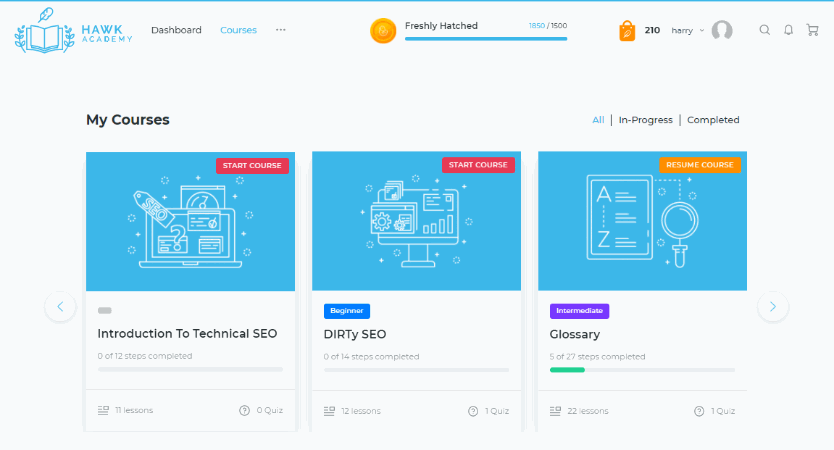The height and width of the screenshot is (450, 834).
Task: Open the notifications bell icon
Action: click(x=788, y=30)
